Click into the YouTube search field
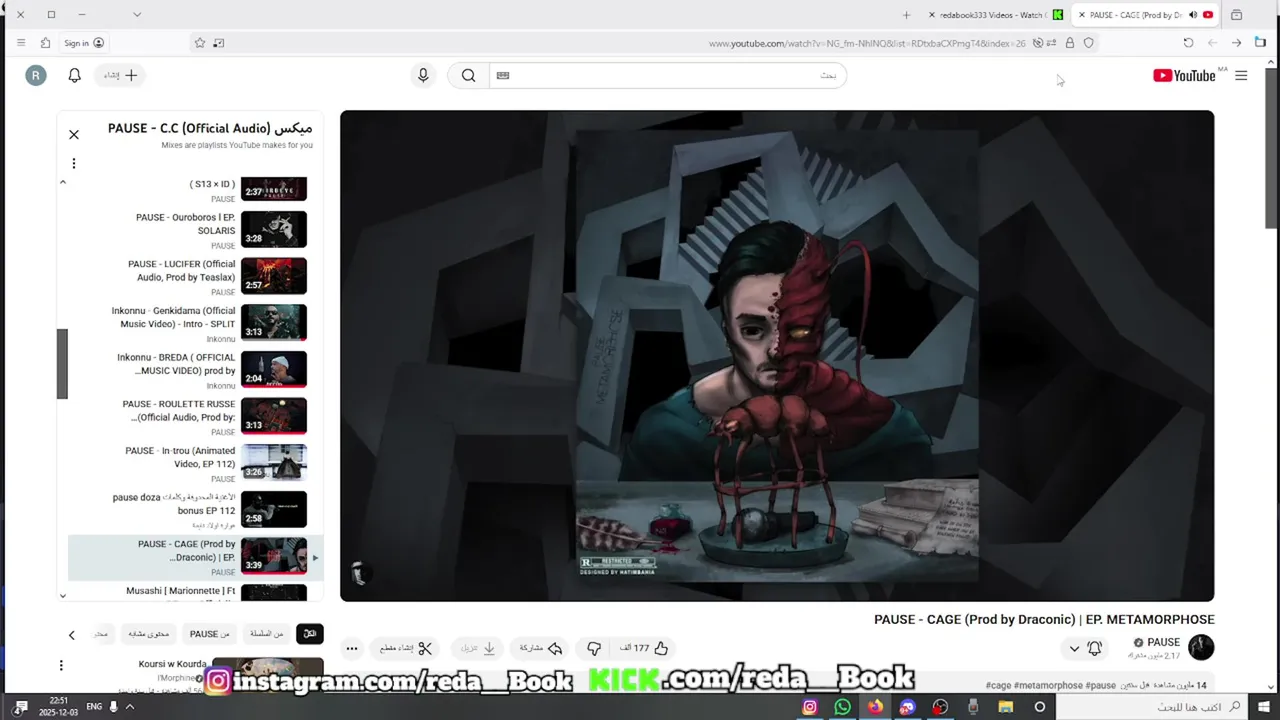Viewport: 1280px width, 720px height. point(668,75)
